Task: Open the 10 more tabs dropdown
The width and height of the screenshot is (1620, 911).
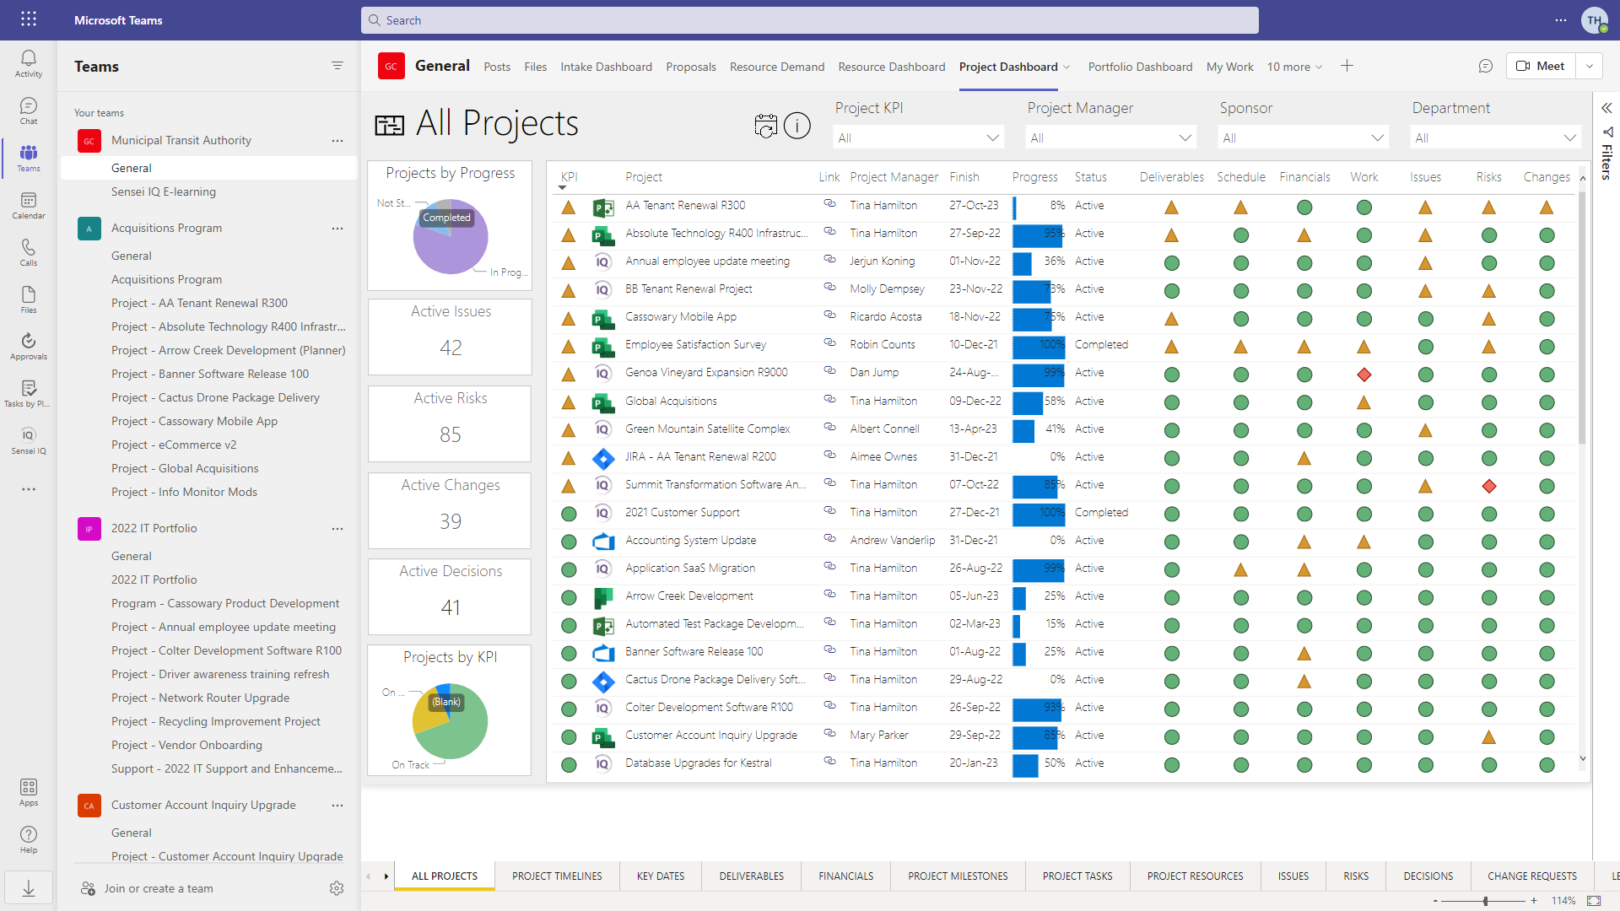Action: [1295, 67]
